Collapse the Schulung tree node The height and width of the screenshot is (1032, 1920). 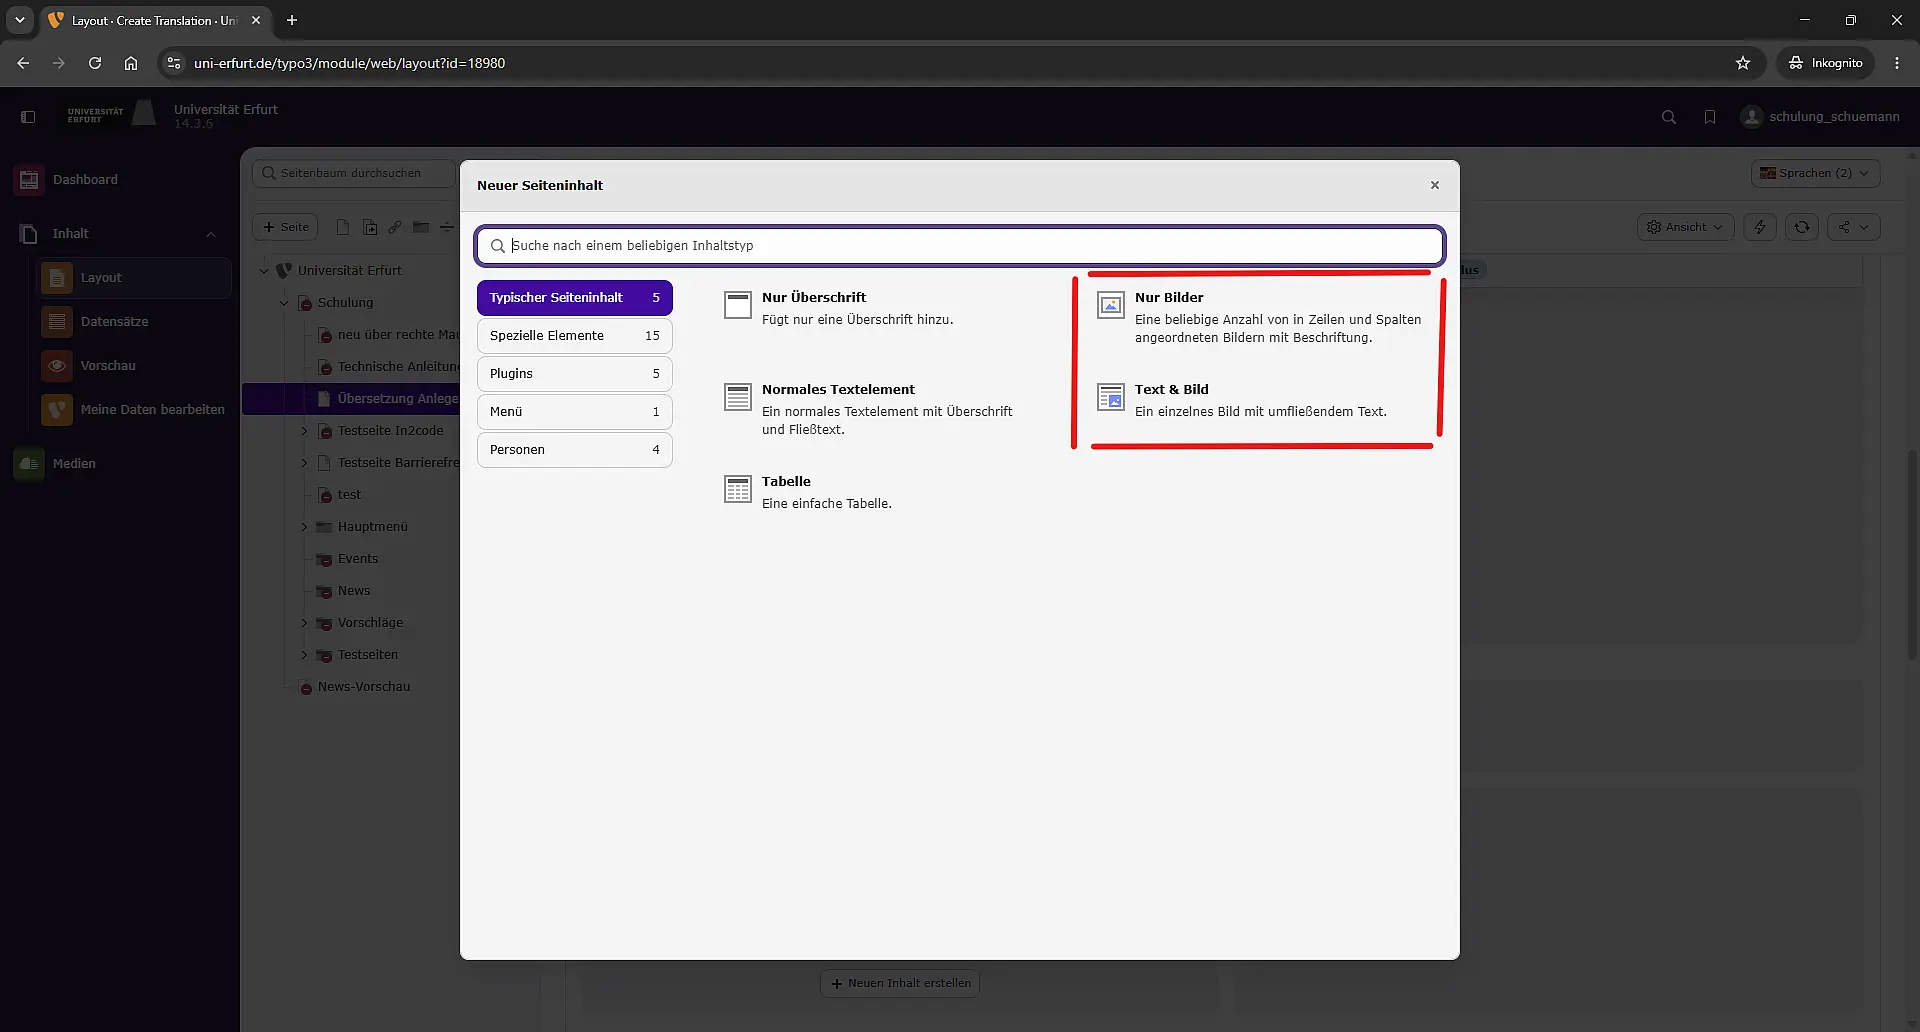click(x=284, y=303)
